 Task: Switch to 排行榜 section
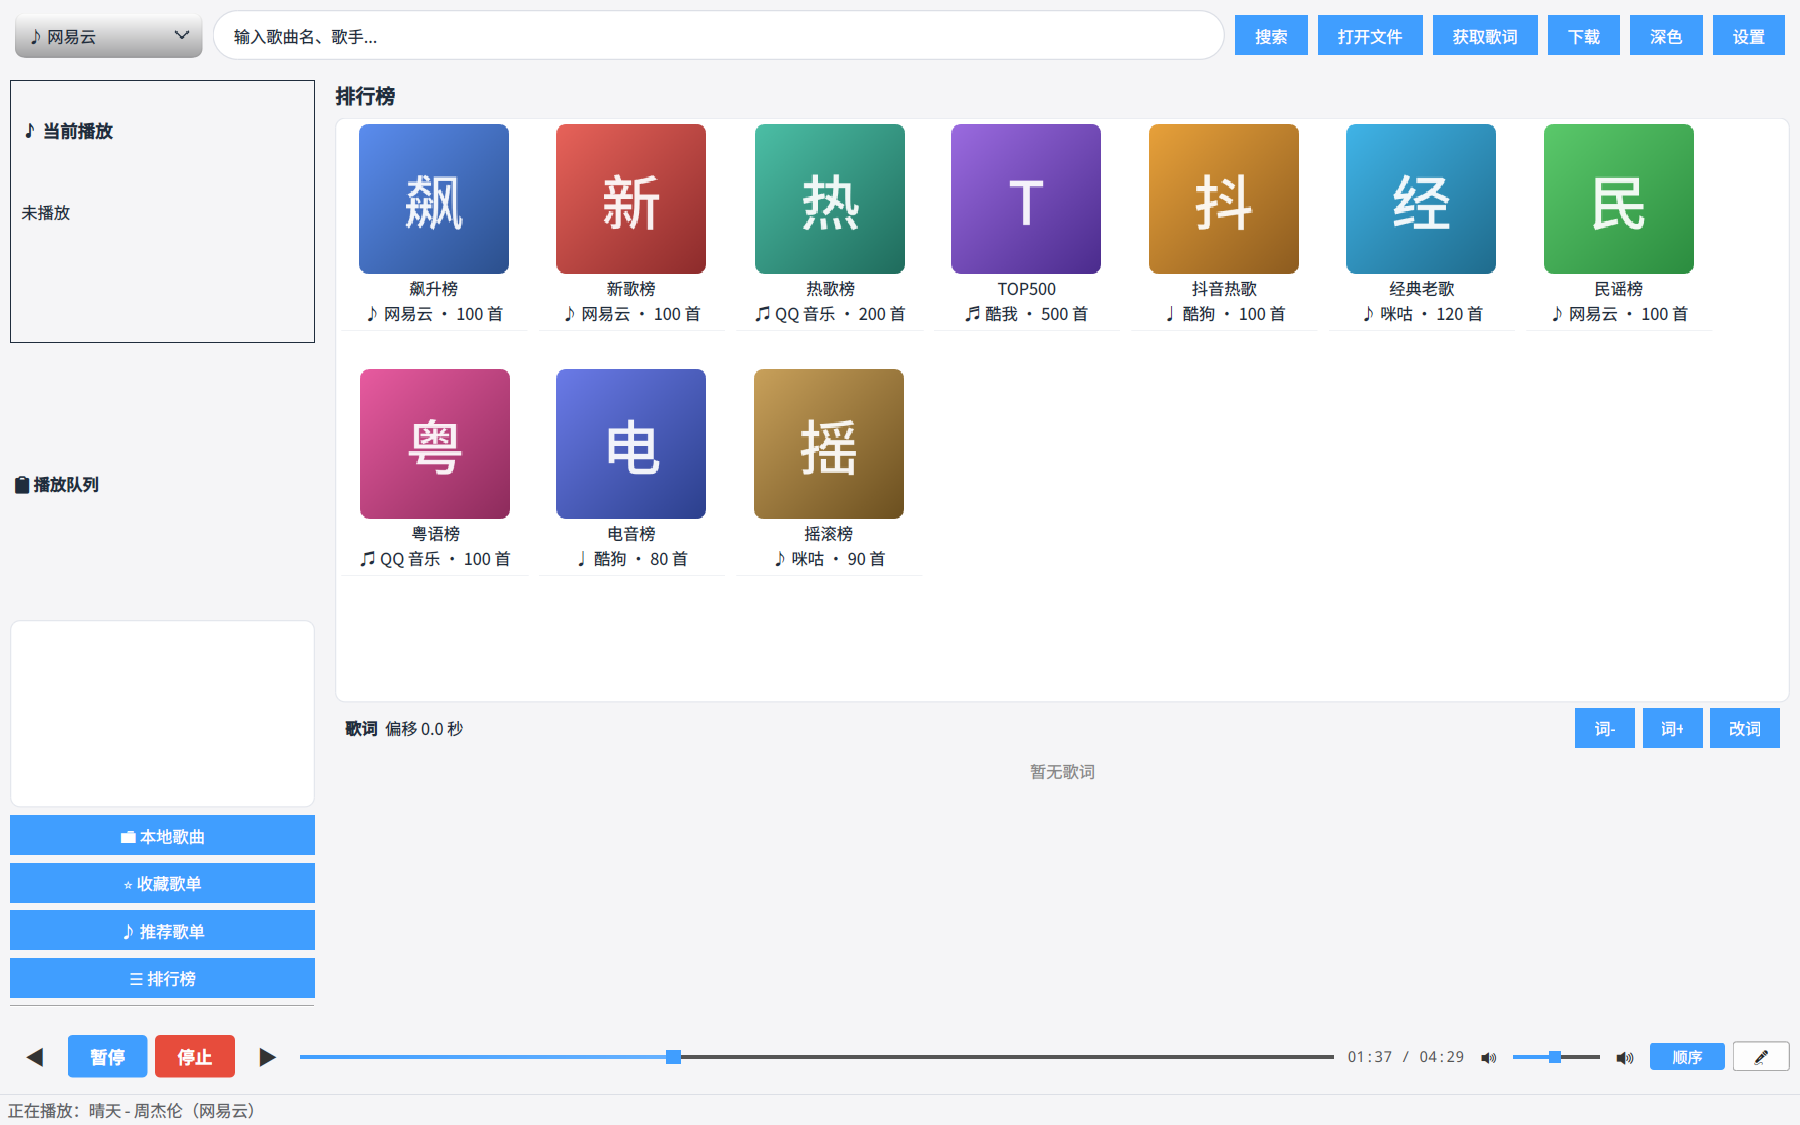(x=162, y=978)
